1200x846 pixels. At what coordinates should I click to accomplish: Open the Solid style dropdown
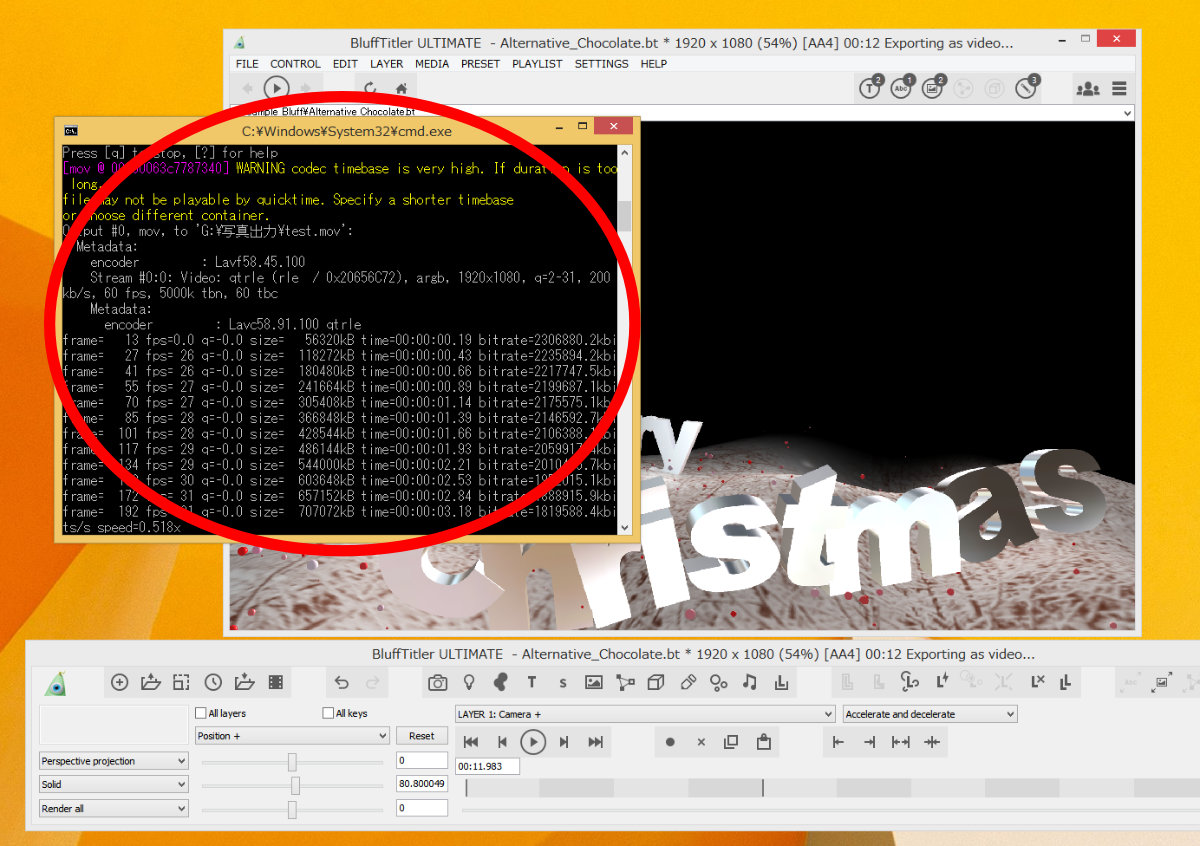(113, 785)
